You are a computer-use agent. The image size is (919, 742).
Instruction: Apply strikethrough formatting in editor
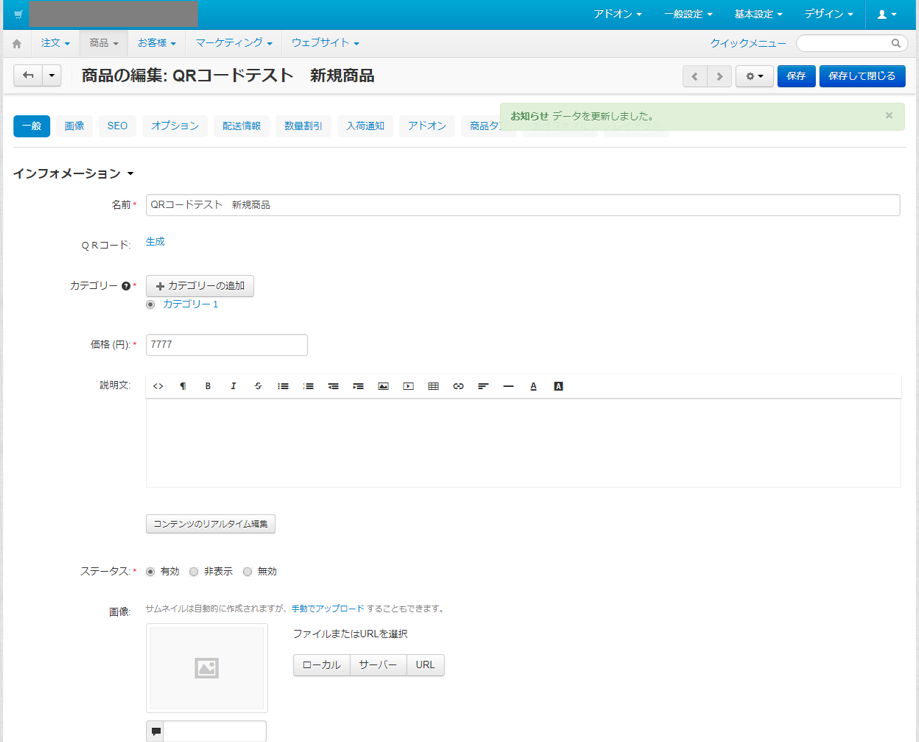[x=258, y=386]
